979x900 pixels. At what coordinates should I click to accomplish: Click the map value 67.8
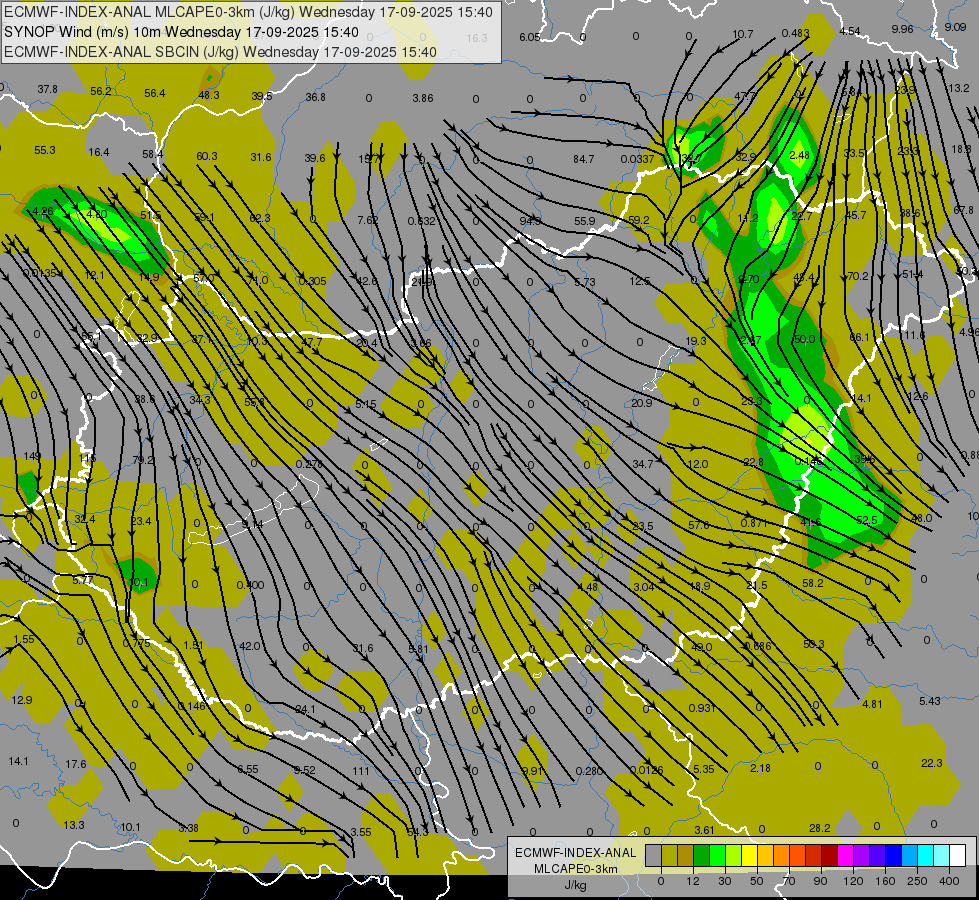(963, 210)
